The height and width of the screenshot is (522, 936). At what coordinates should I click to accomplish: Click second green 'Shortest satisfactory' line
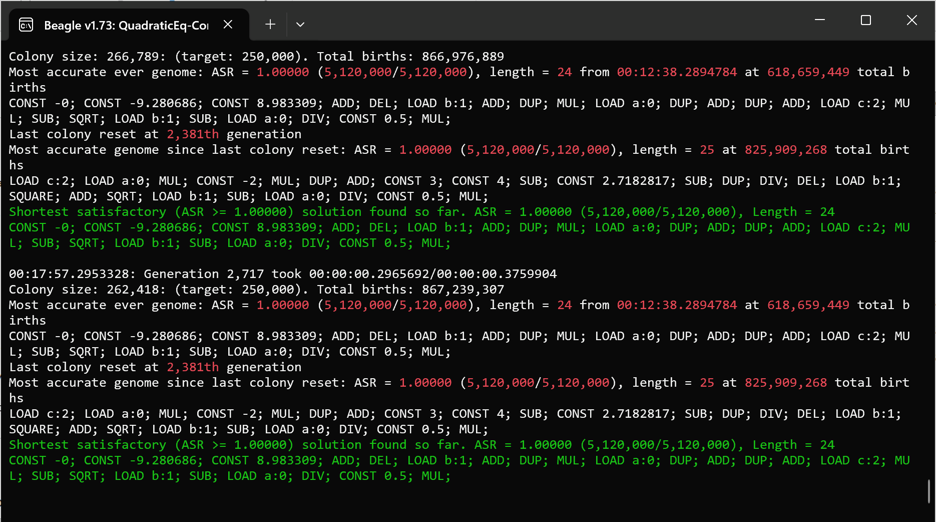(421, 445)
